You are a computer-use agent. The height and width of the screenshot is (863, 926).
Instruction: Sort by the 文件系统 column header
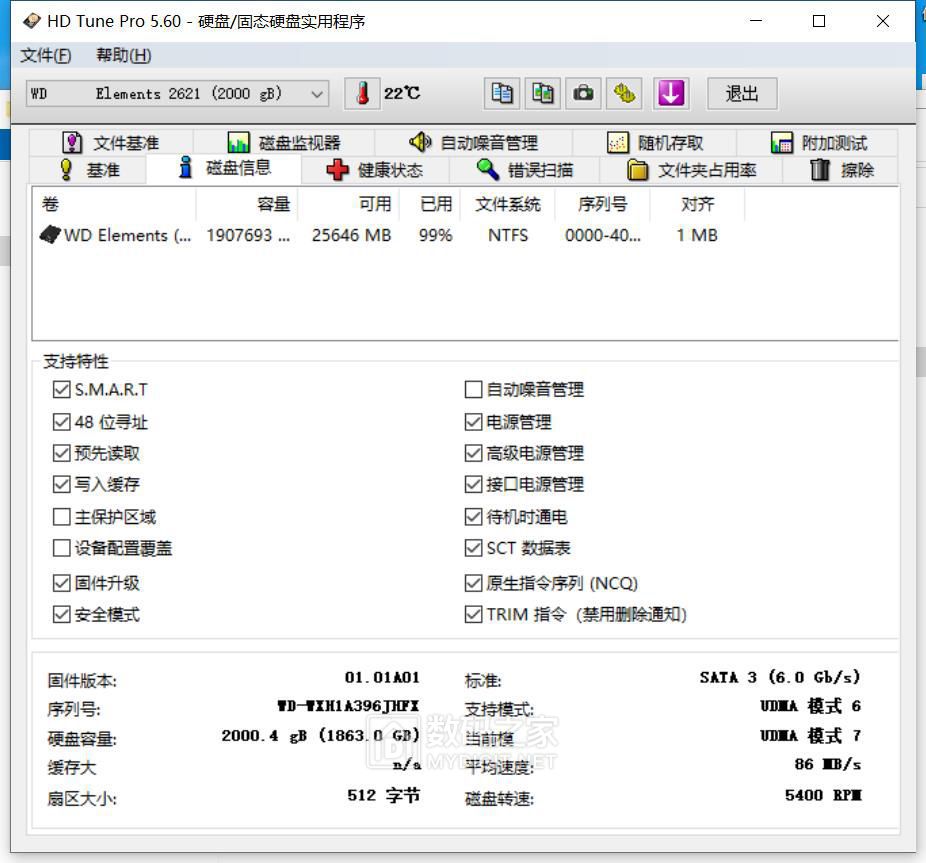(x=507, y=204)
